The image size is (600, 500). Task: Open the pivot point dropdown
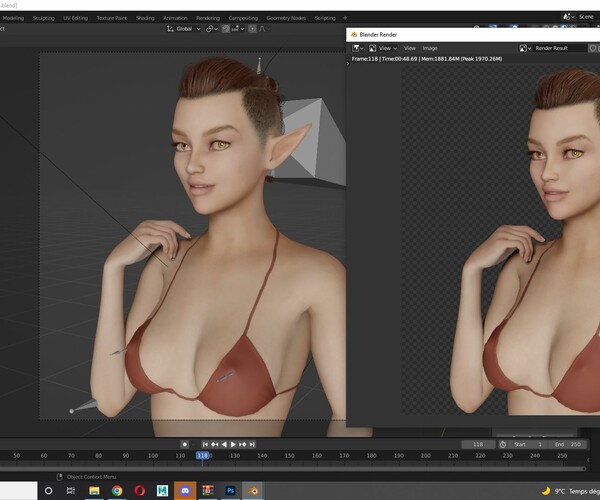click(212, 29)
